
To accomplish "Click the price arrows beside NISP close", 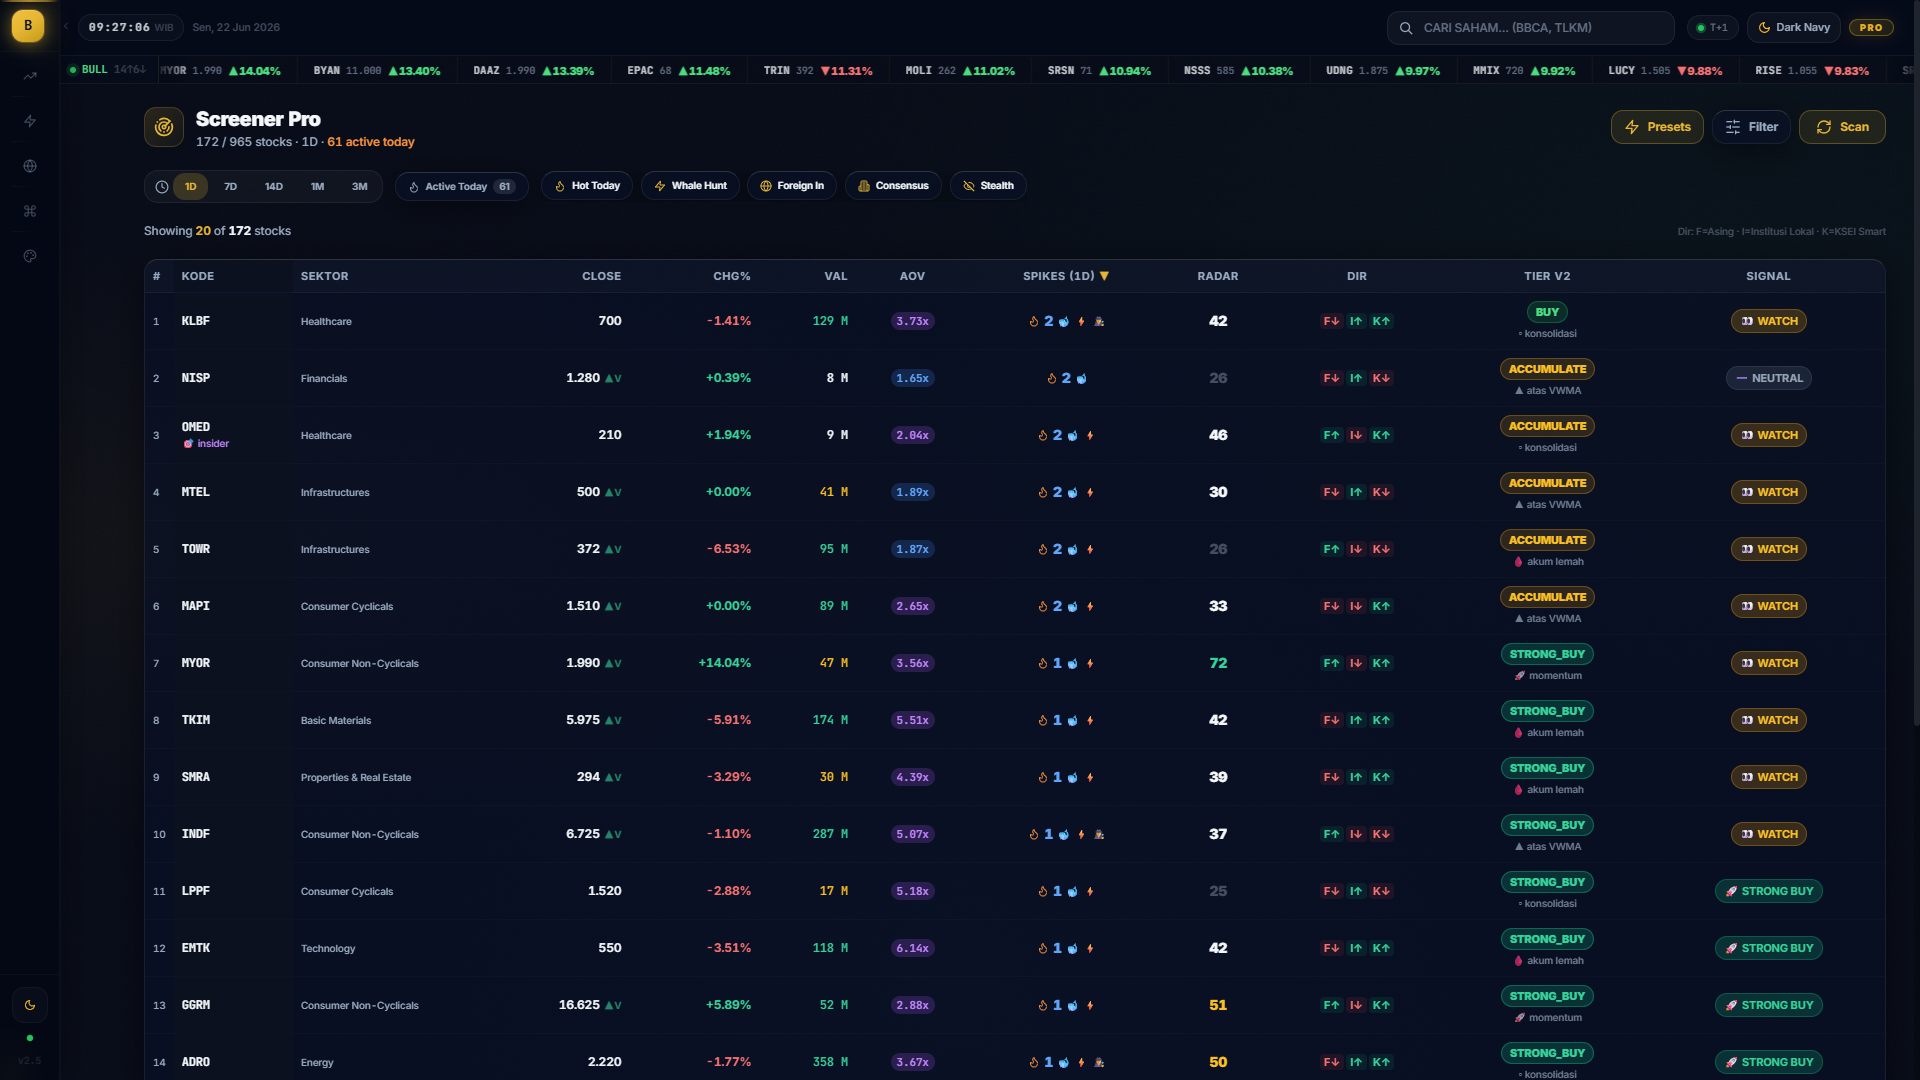I will (x=613, y=378).
